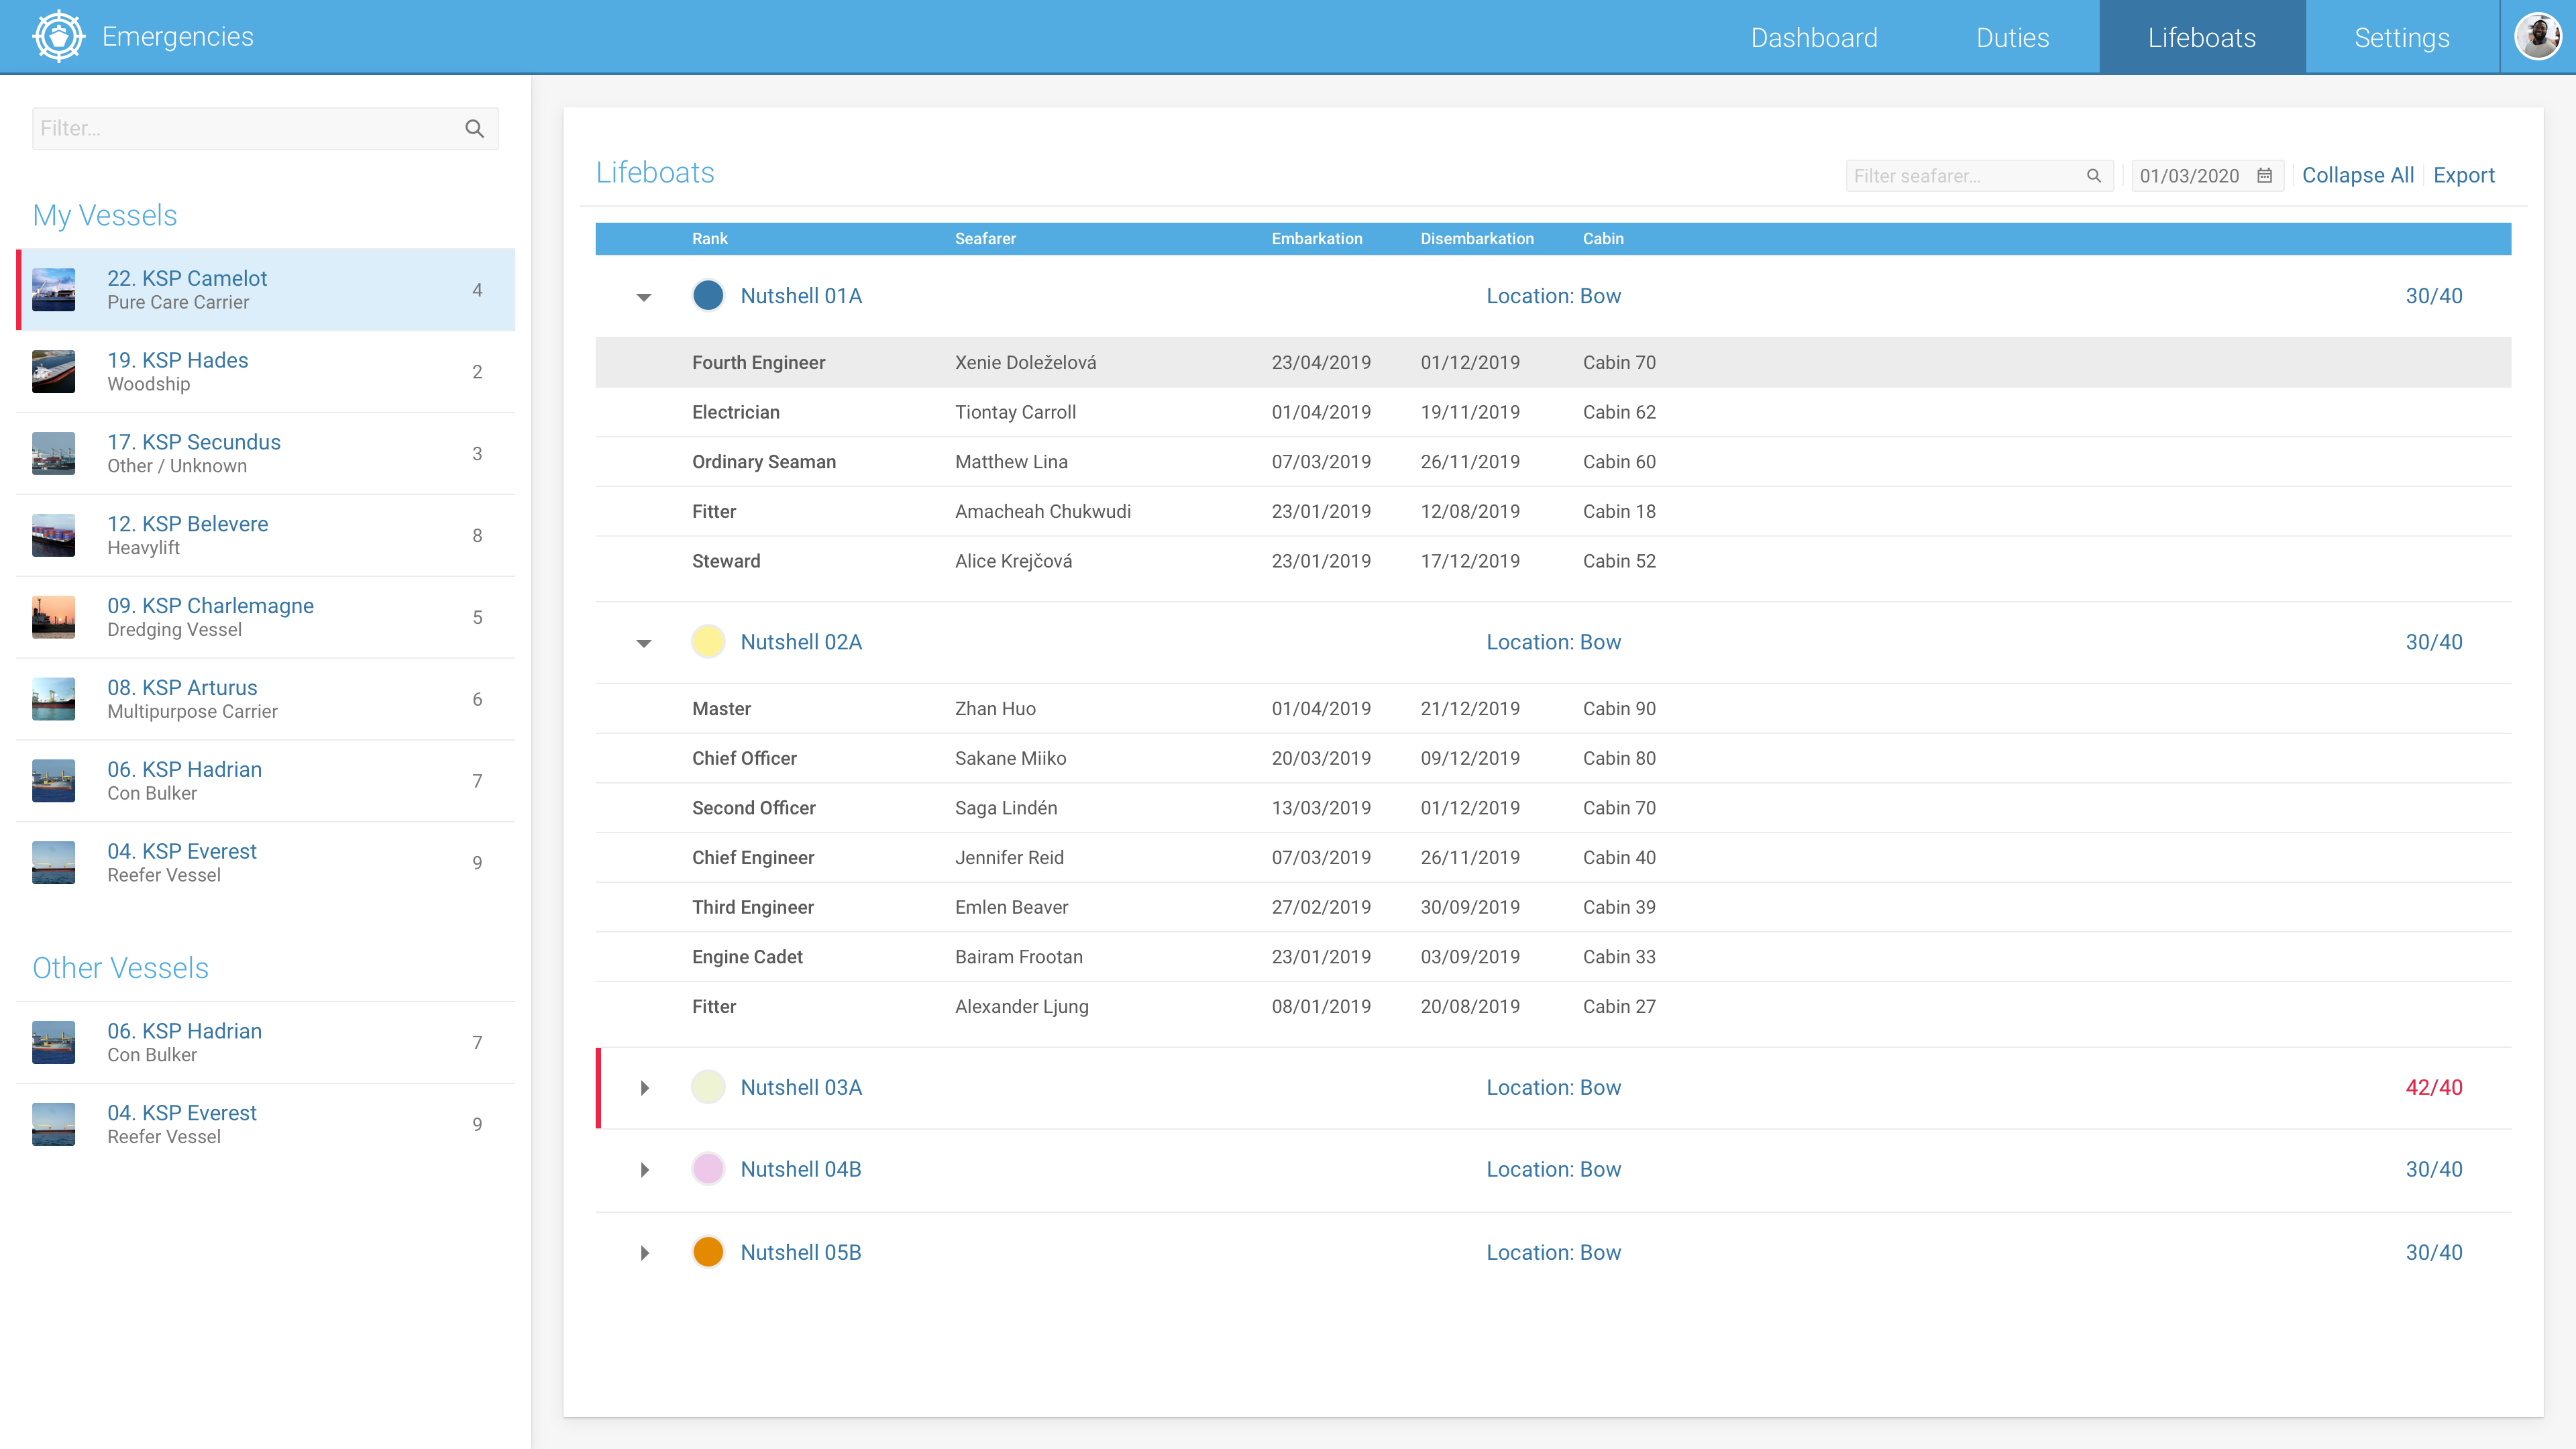Focus the Filter seafarer input field

point(1960,176)
